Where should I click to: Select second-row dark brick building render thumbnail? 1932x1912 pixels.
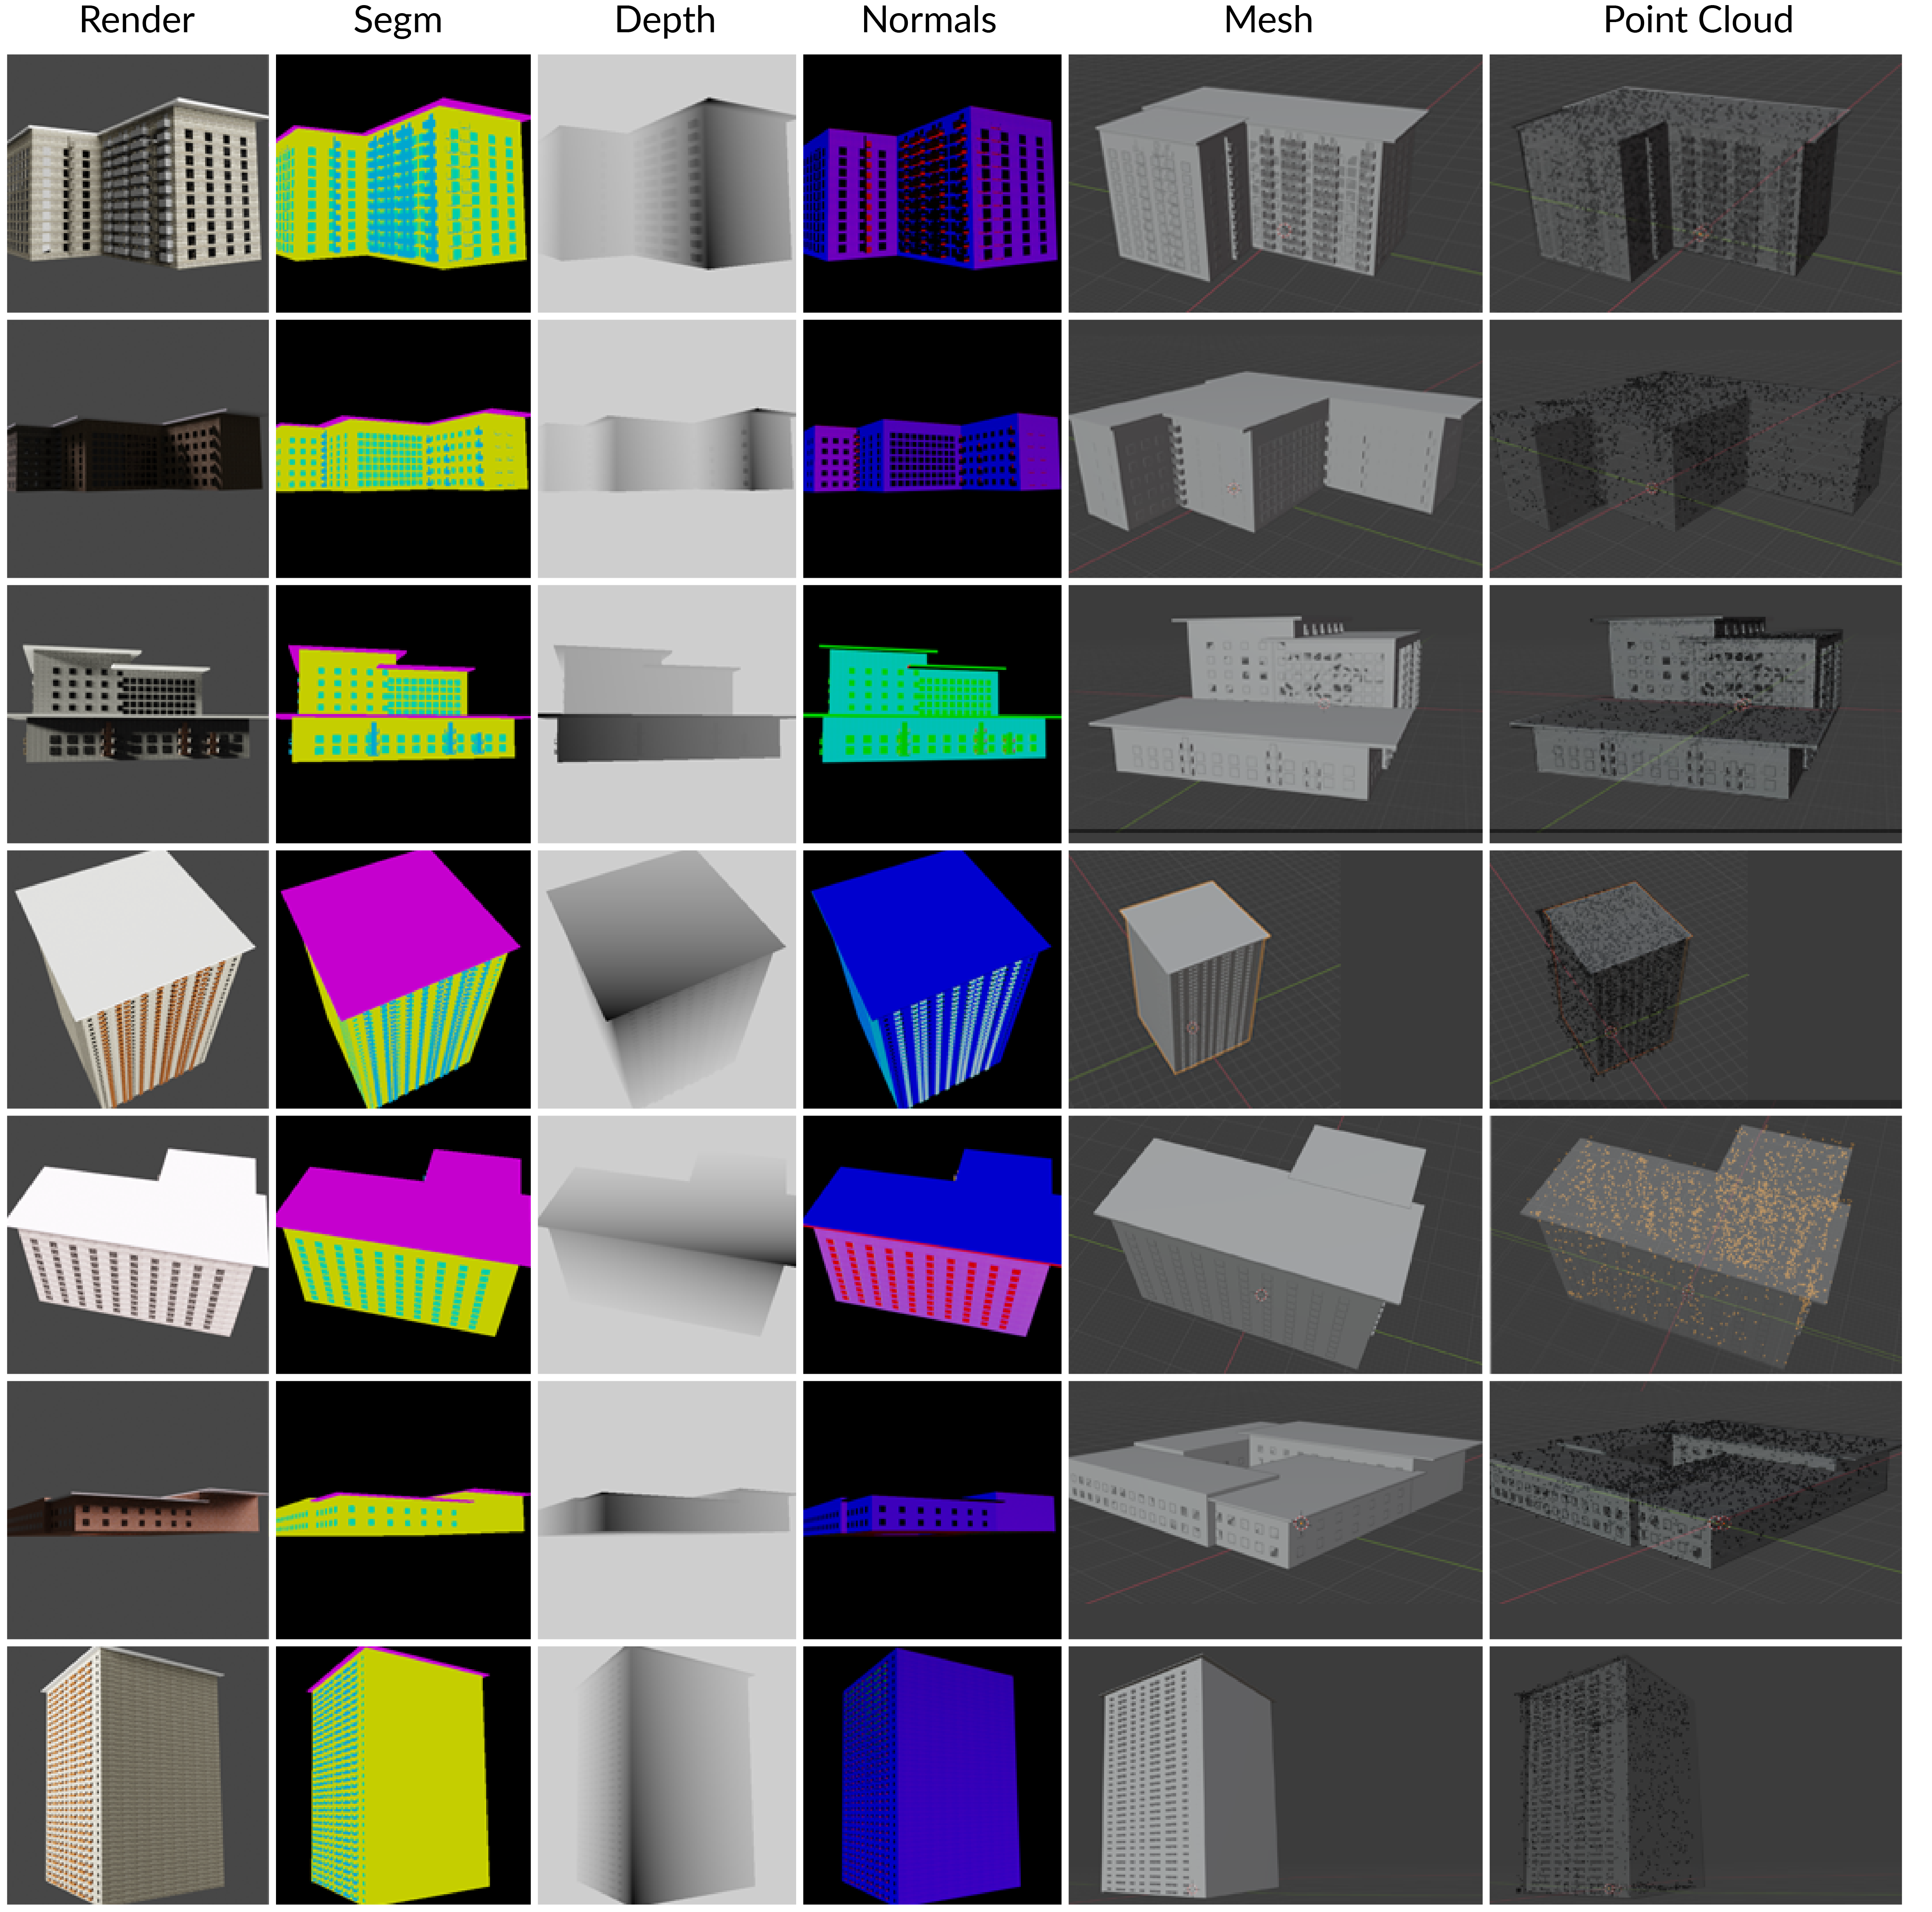click(139, 454)
